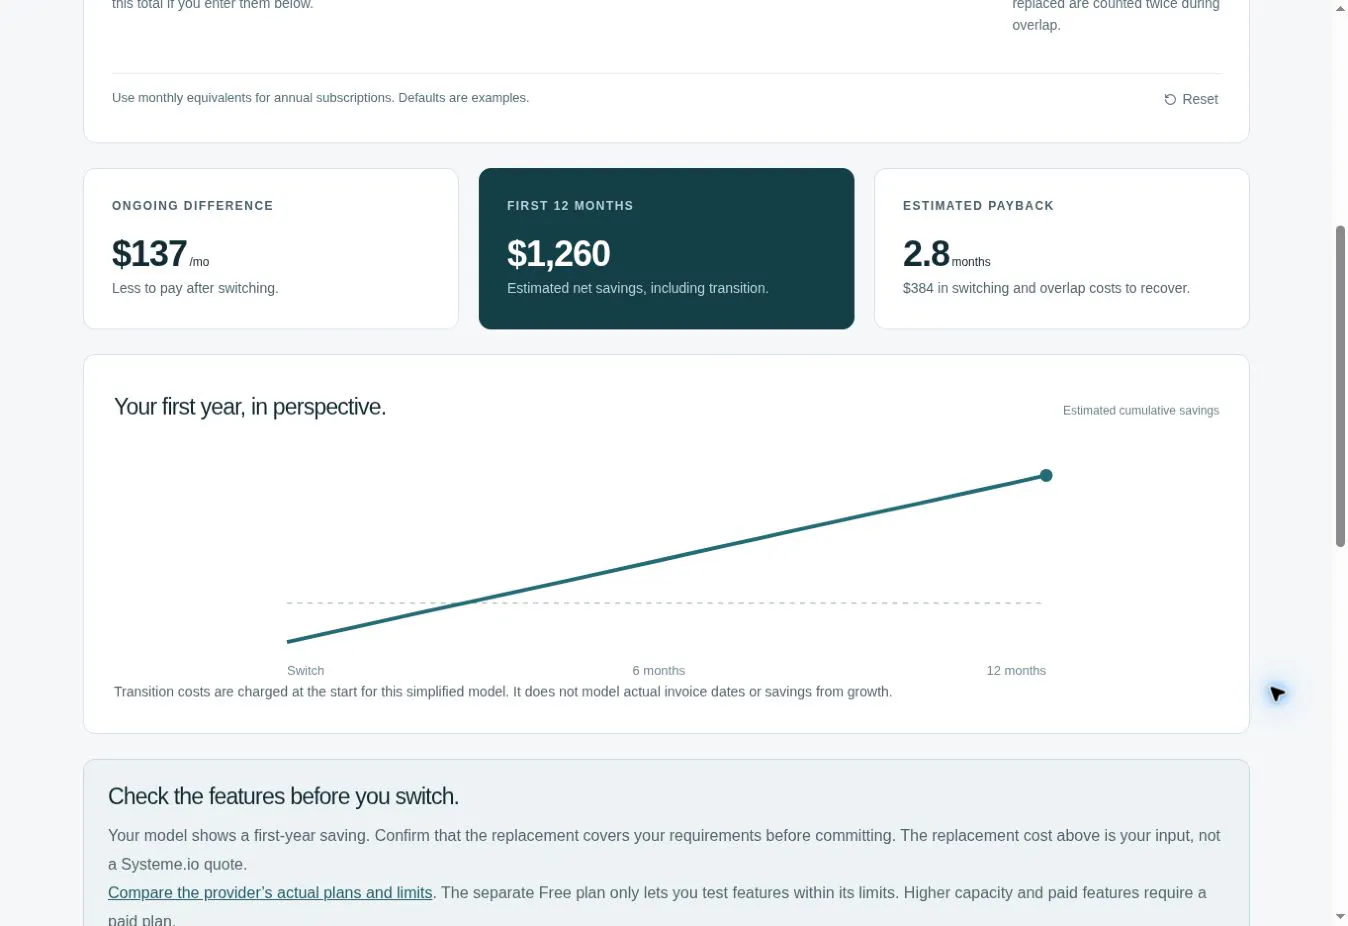Image resolution: width=1348 pixels, height=926 pixels.
Task: Click the 'Use monthly equivalents' note text
Action: 320,98
